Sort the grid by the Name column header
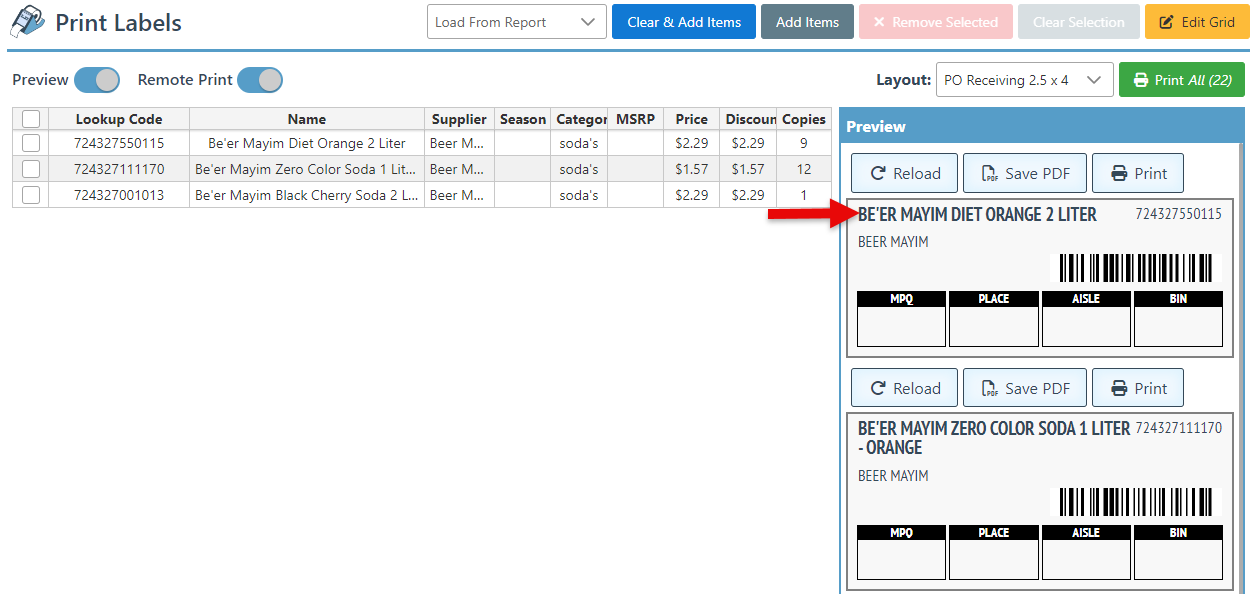The width and height of the screenshot is (1253, 594). coord(306,119)
